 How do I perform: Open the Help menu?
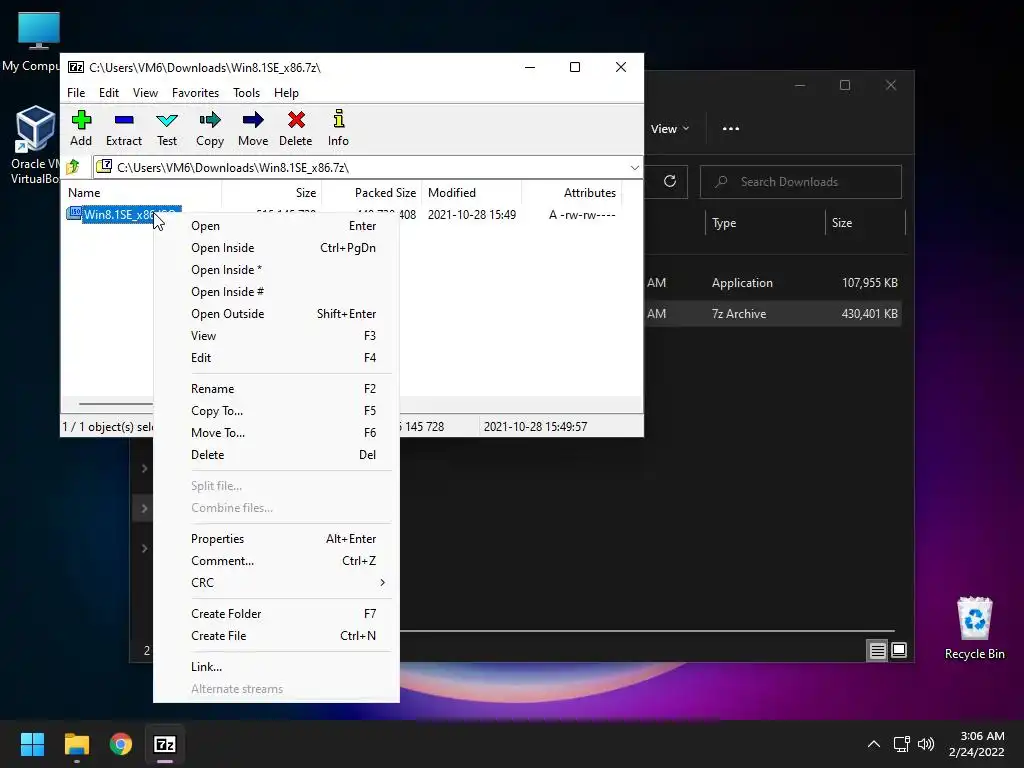click(286, 93)
